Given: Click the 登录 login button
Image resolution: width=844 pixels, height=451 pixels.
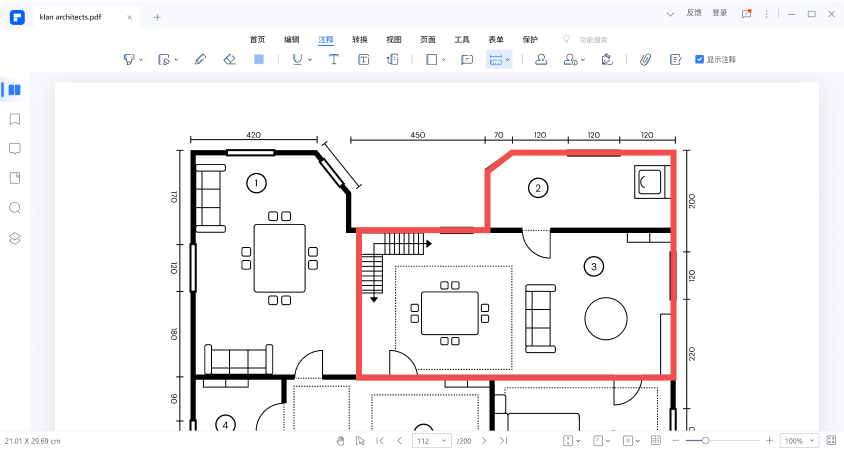Looking at the screenshot, I should pyautogui.click(x=720, y=13).
